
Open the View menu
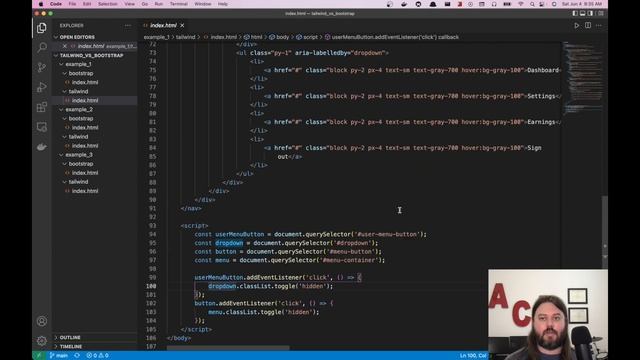pos(129,4)
